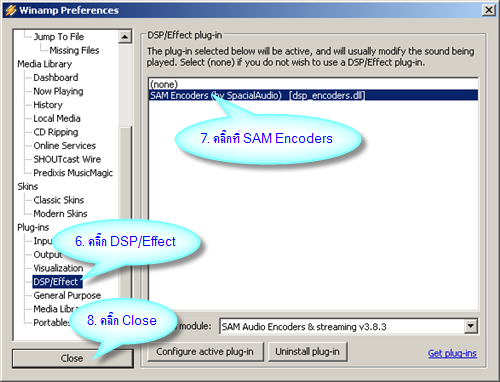The image size is (500, 382).
Task: Open the Get plug-ins link
Action: coord(452,353)
